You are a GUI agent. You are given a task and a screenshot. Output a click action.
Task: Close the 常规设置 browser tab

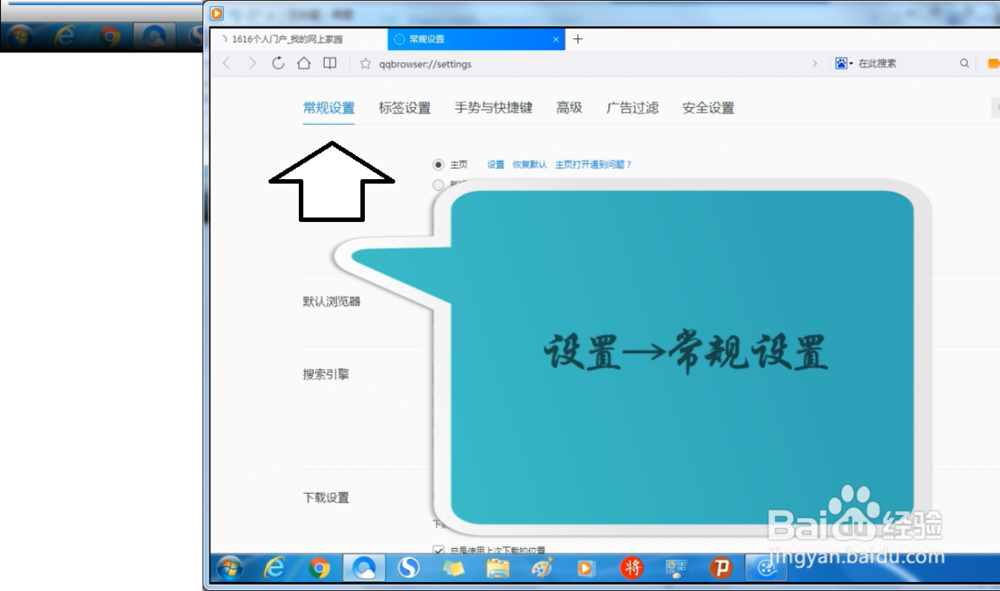[x=555, y=40]
